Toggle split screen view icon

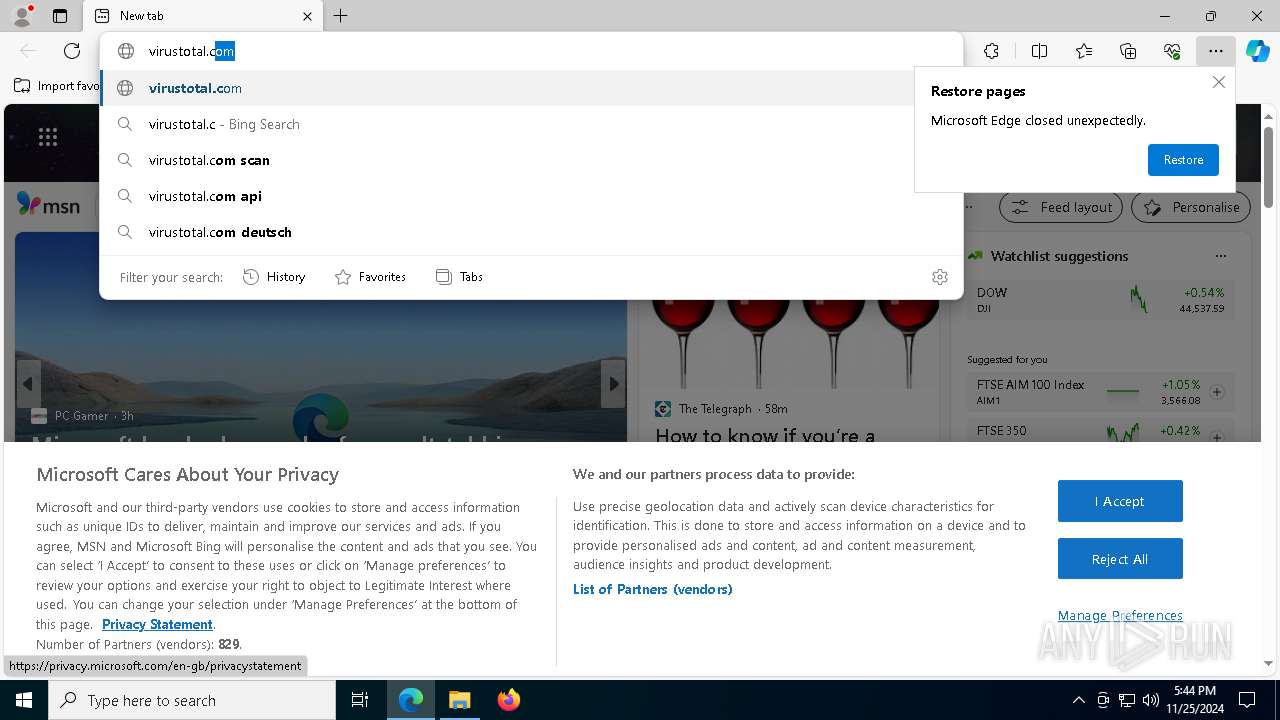coord(1039,51)
